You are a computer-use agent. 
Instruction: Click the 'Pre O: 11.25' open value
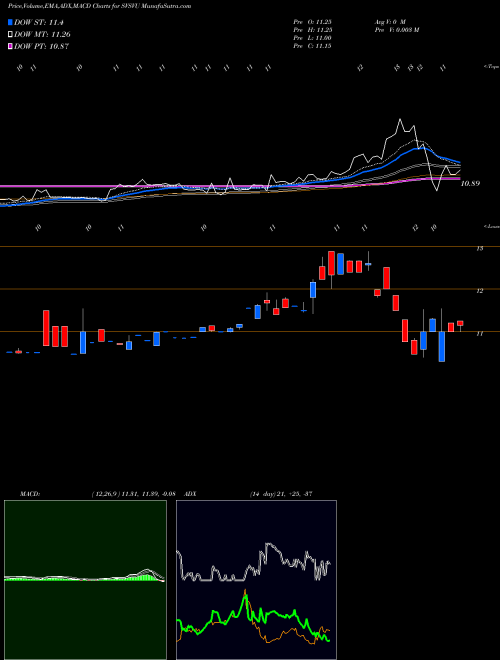[x=312, y=21]
